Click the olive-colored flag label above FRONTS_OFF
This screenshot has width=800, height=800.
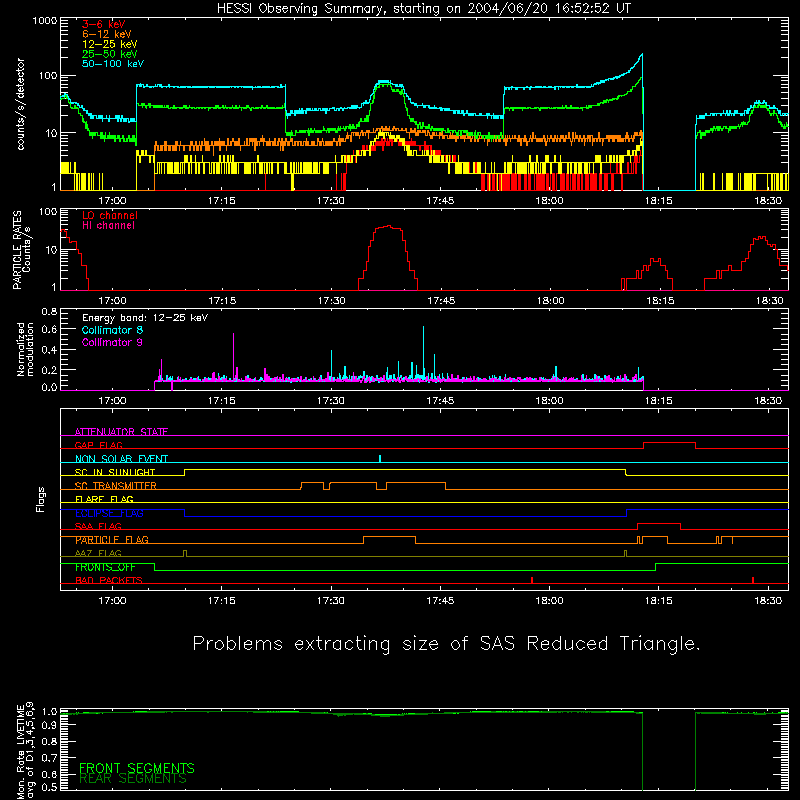pyautogui.click(x=98, y=553)
